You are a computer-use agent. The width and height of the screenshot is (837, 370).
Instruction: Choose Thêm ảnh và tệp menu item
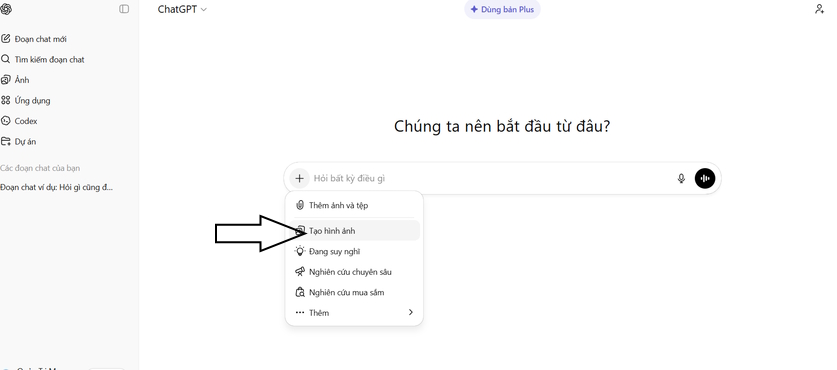coord(354,205)
